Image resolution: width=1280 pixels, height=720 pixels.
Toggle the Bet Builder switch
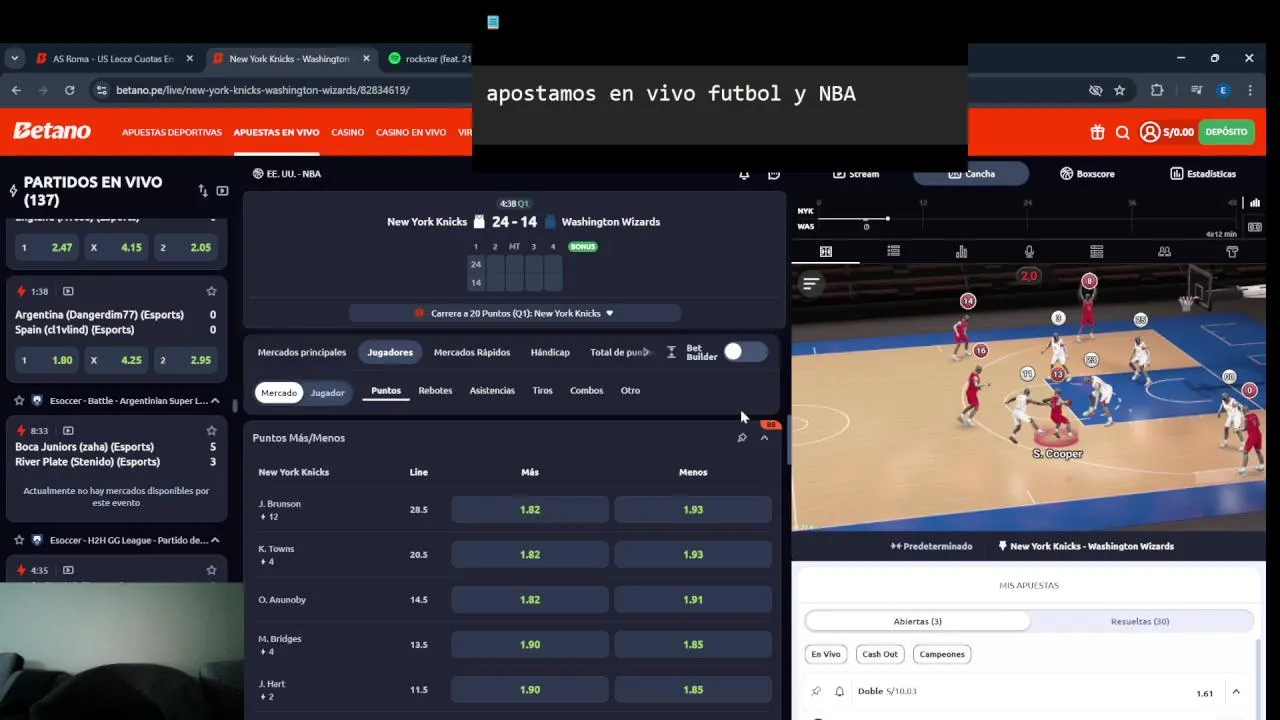tap(746, 352)
